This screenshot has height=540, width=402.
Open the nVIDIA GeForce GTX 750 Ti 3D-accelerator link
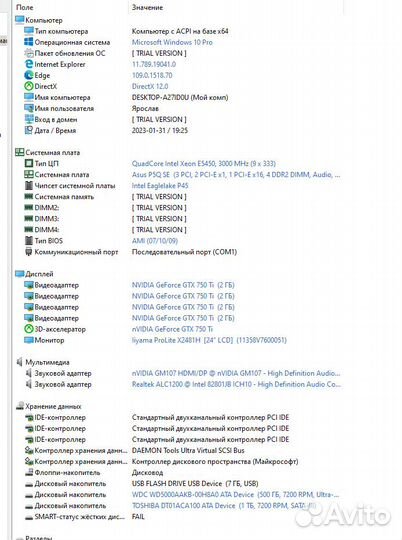[x=173, y=329]
